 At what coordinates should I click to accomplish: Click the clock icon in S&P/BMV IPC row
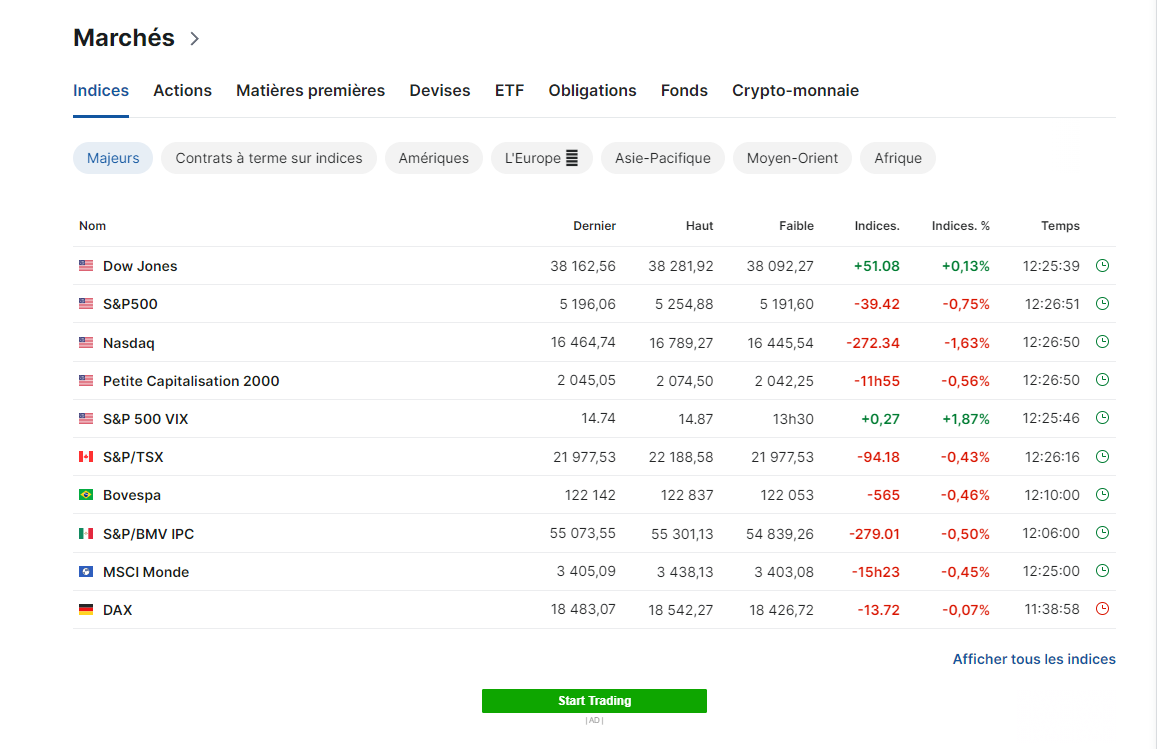1102,533
